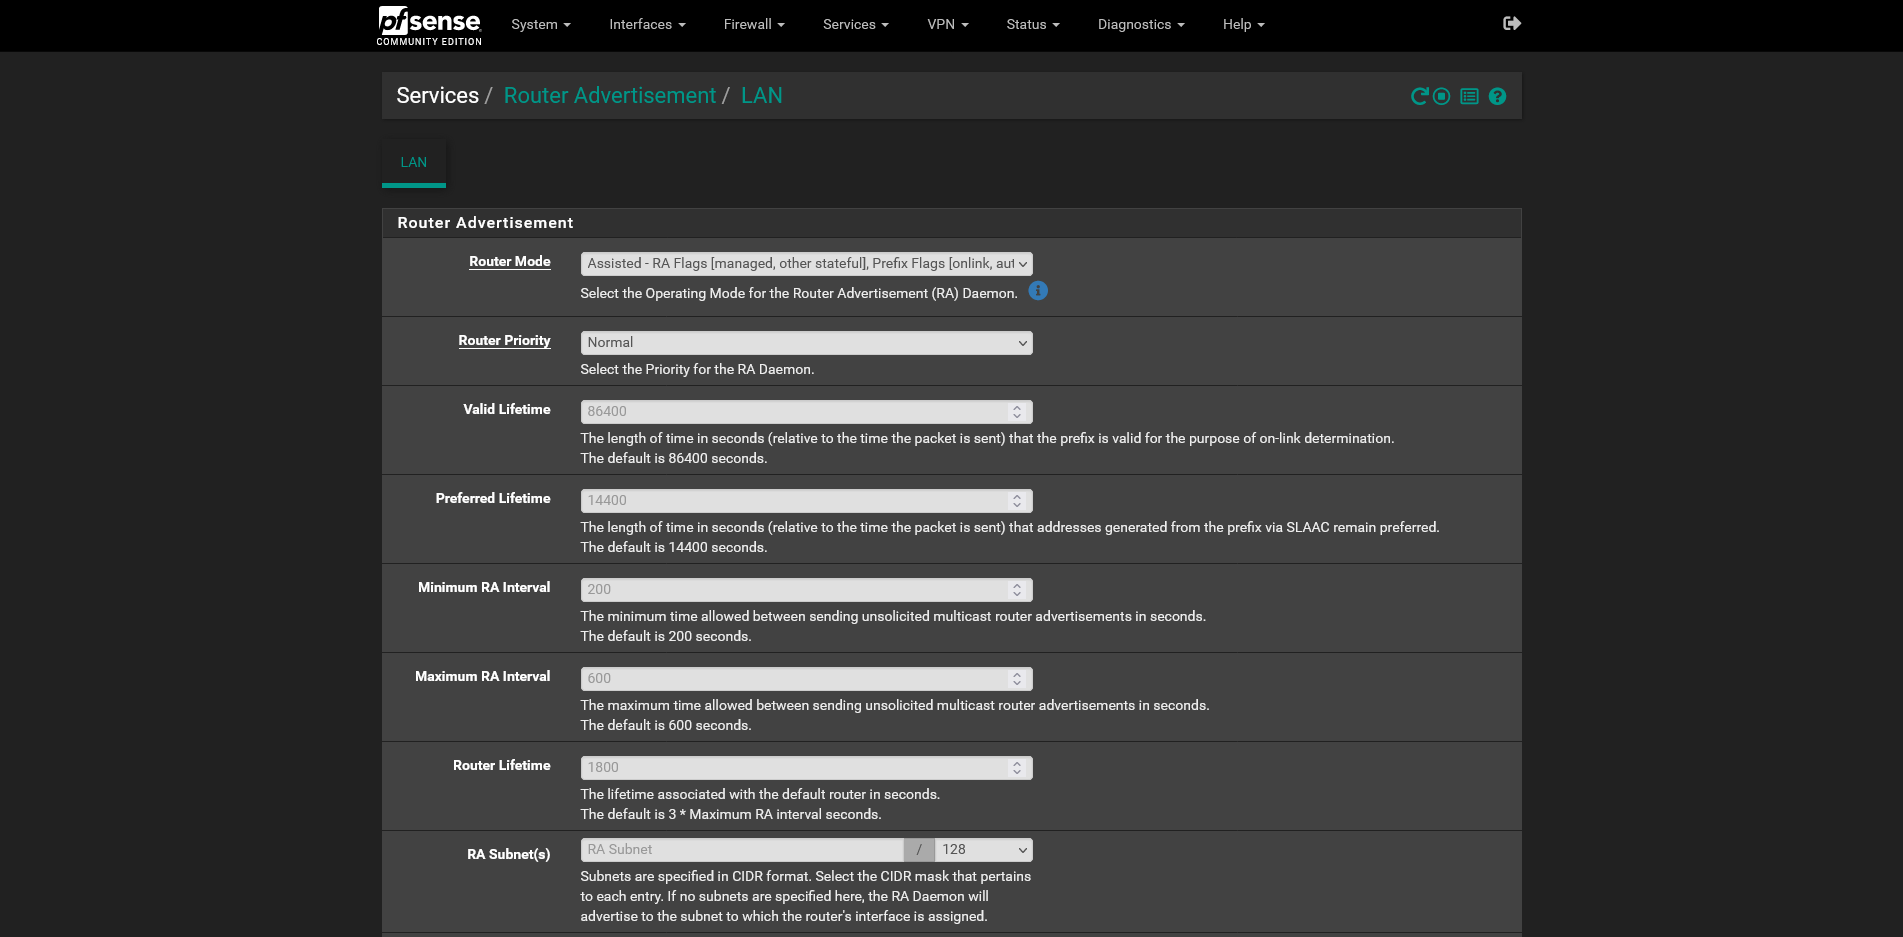
Task: Open the Router Mode dropdown
Action: (x=806, y=264)
